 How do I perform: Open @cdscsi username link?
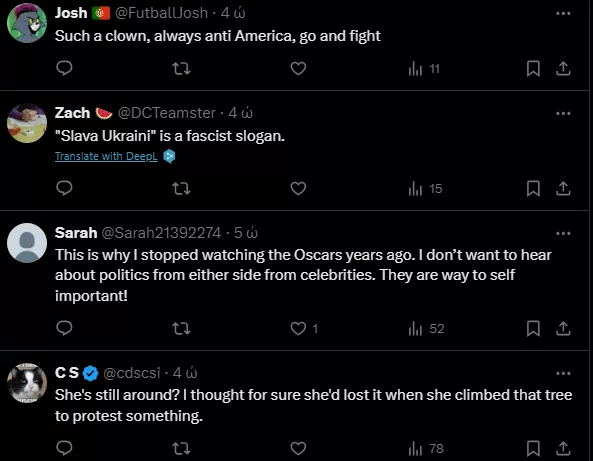[x=132, y=373]
